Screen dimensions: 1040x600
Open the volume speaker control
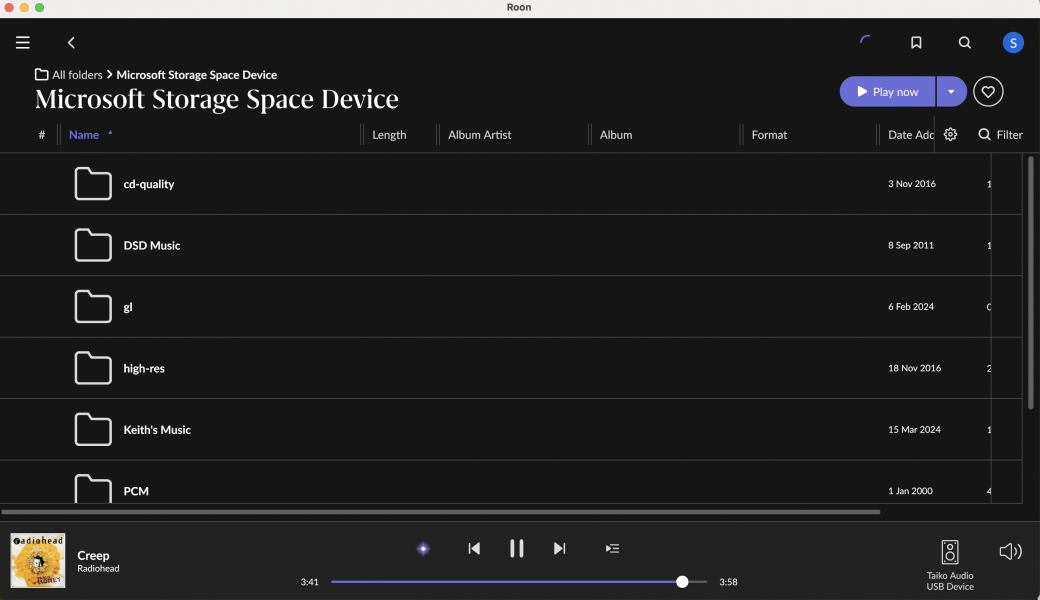click(x=1010, y=552)
